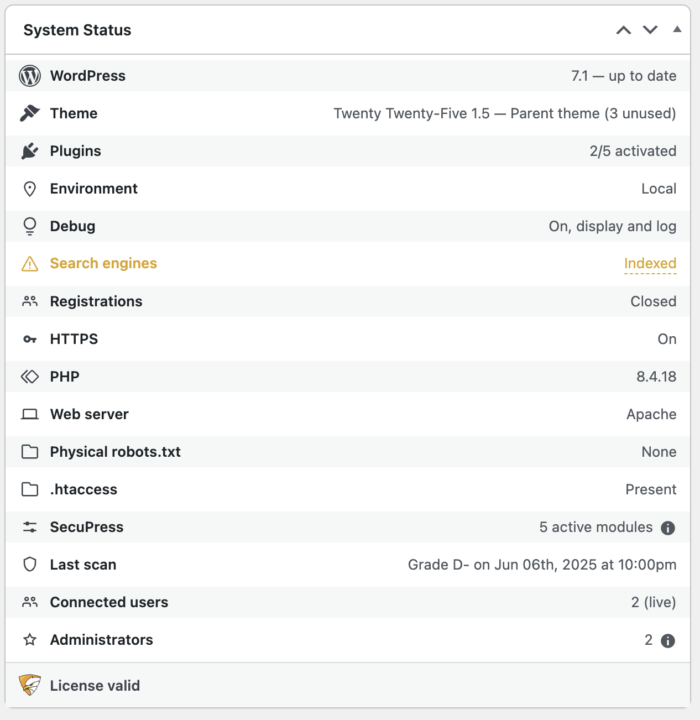Click the Search engines label
The width and height of the screenshot is (700, 720).
pos(103,263)
